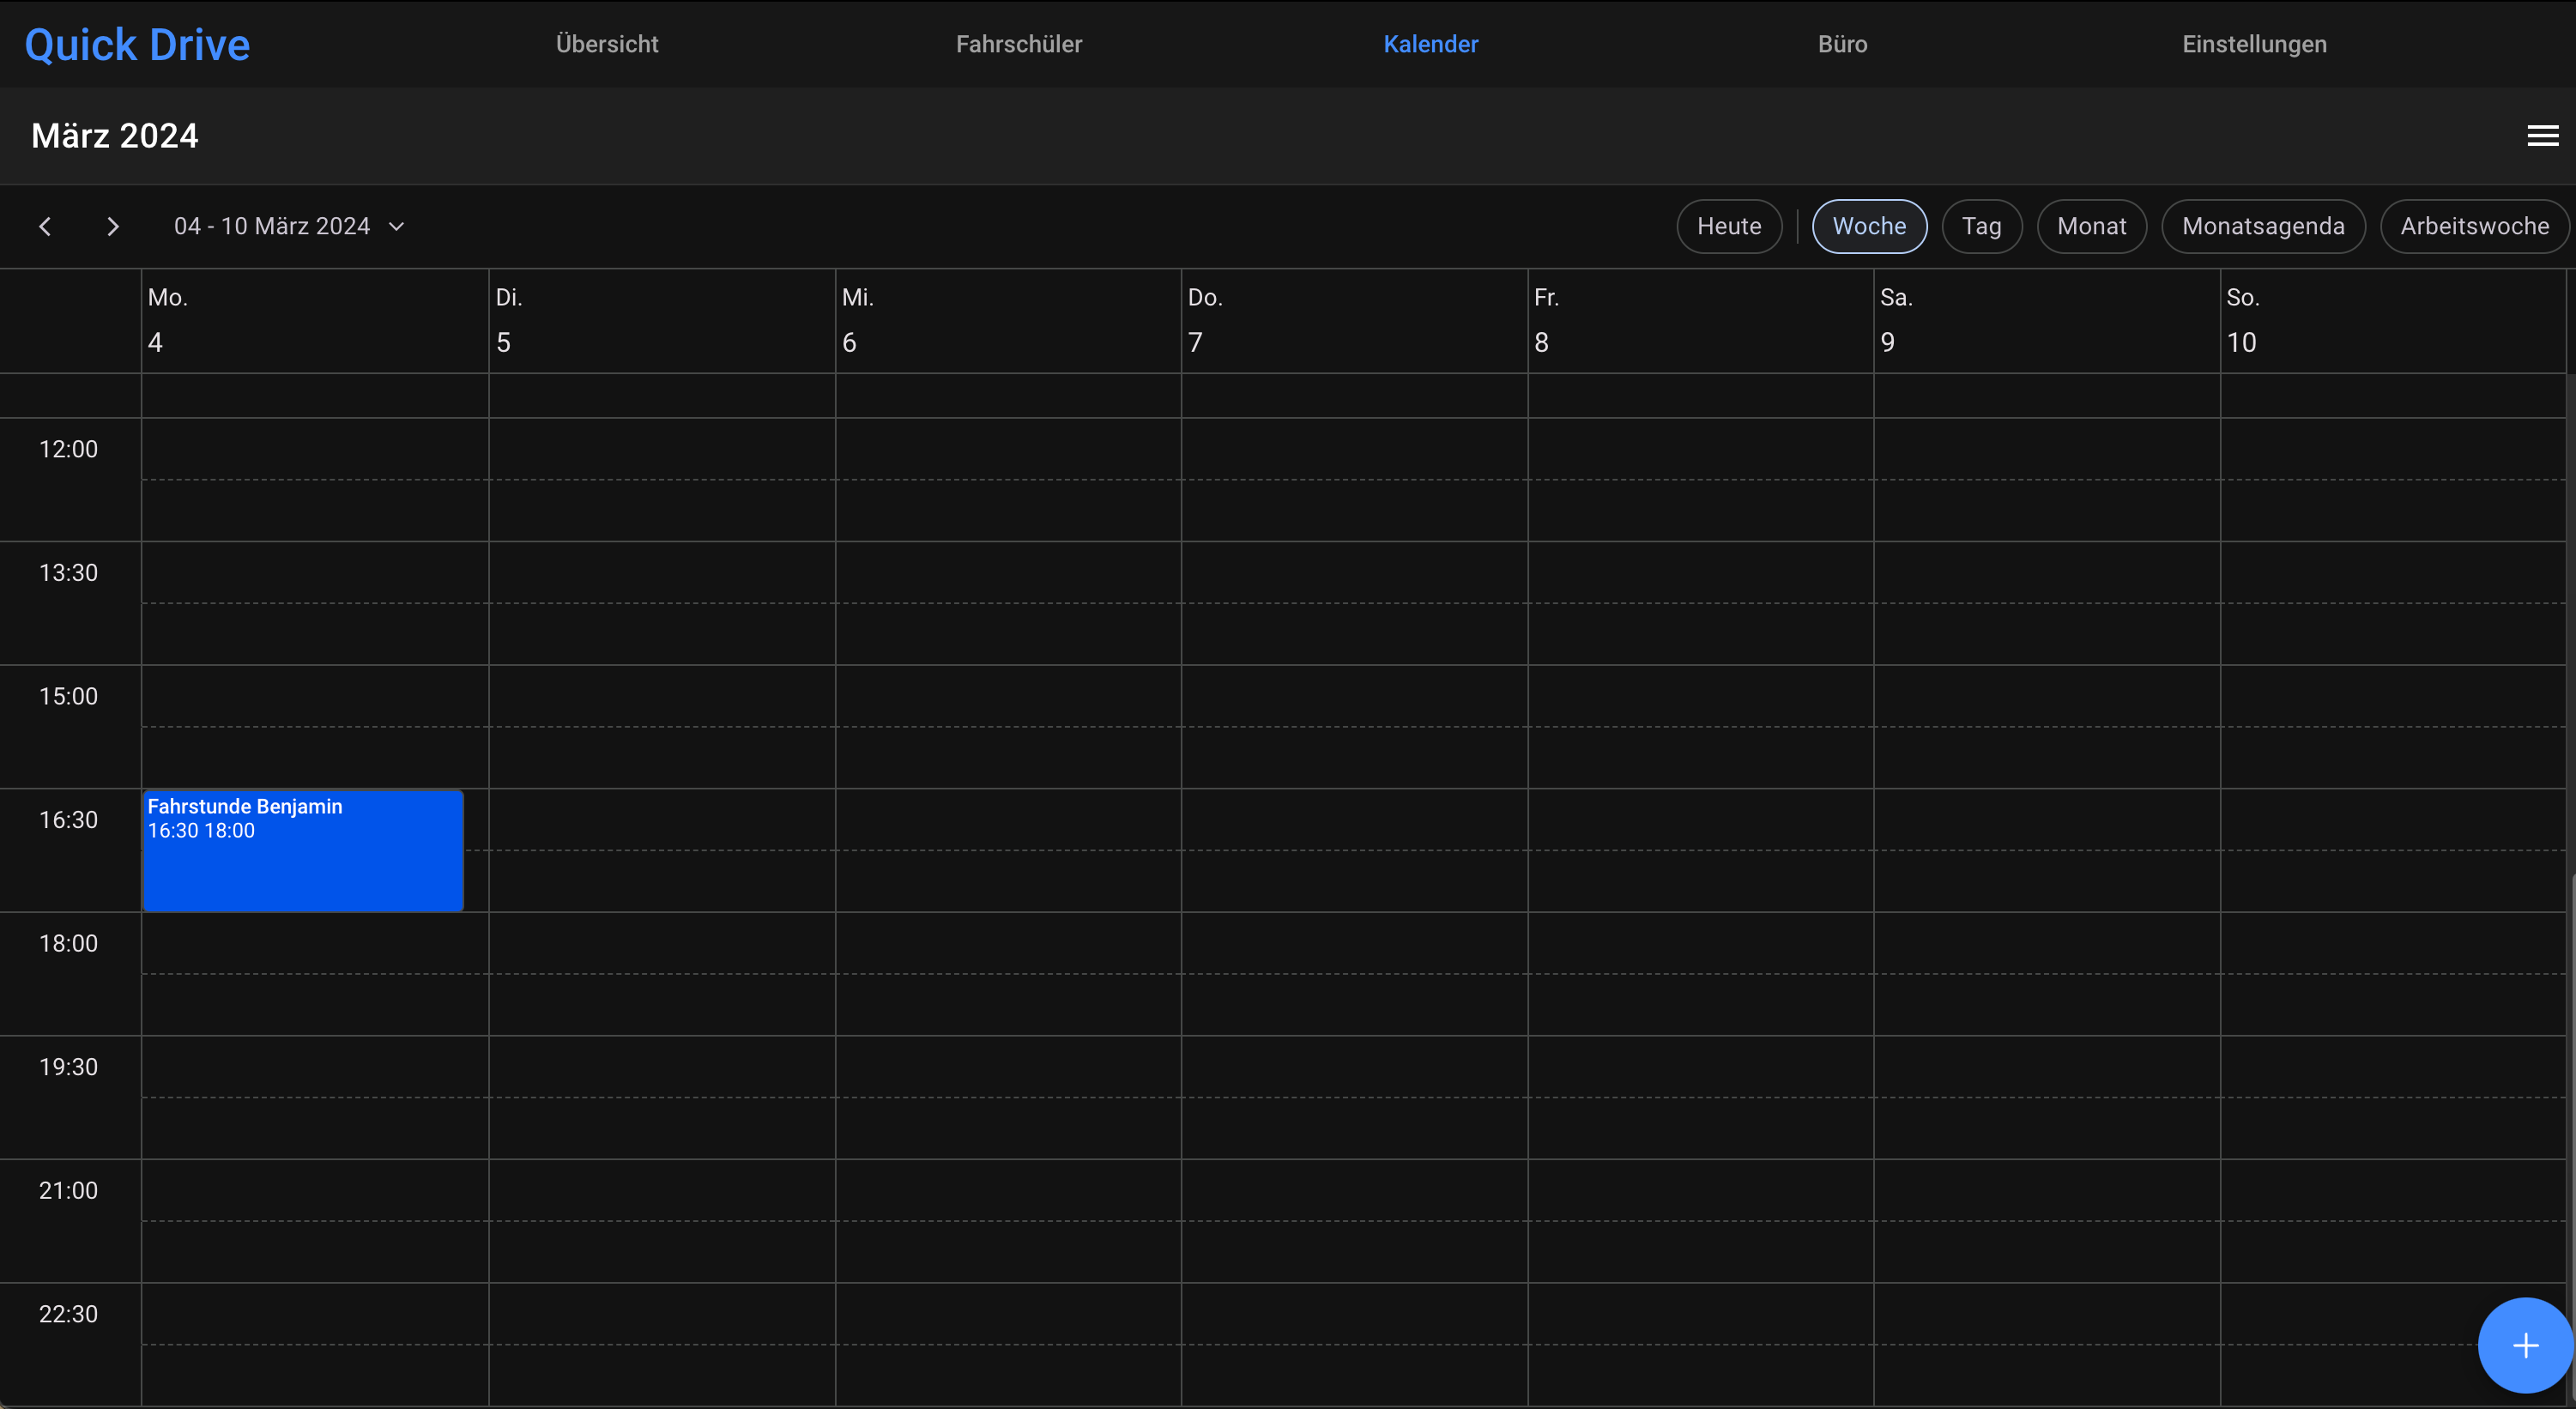Switch to Tag view
2576x1409 pixels.
pos(1981,226)
